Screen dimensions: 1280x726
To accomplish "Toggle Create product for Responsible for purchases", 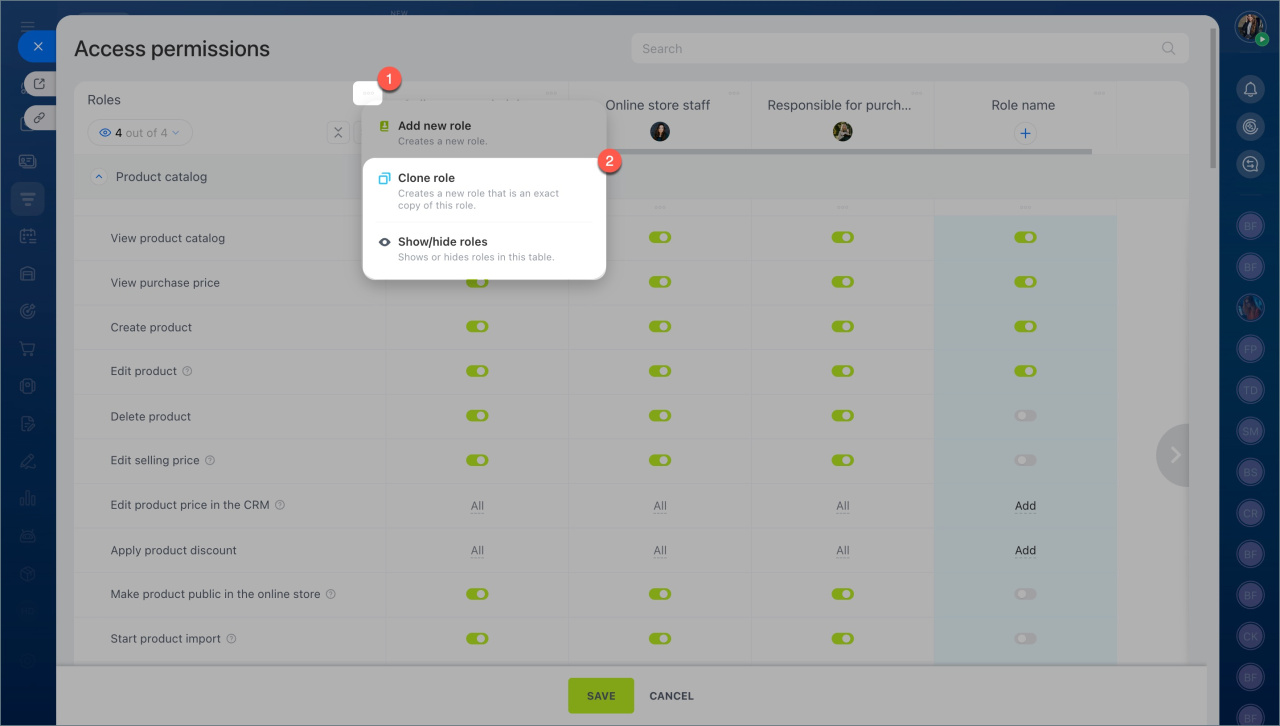I will point(842,327).
